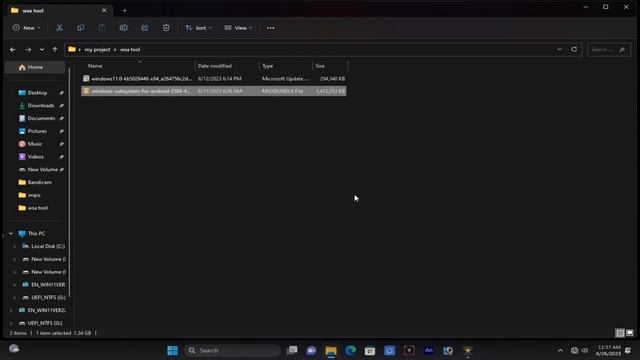Open File Explorer from the taskbar
640x360 pixels.
[331, 350]
